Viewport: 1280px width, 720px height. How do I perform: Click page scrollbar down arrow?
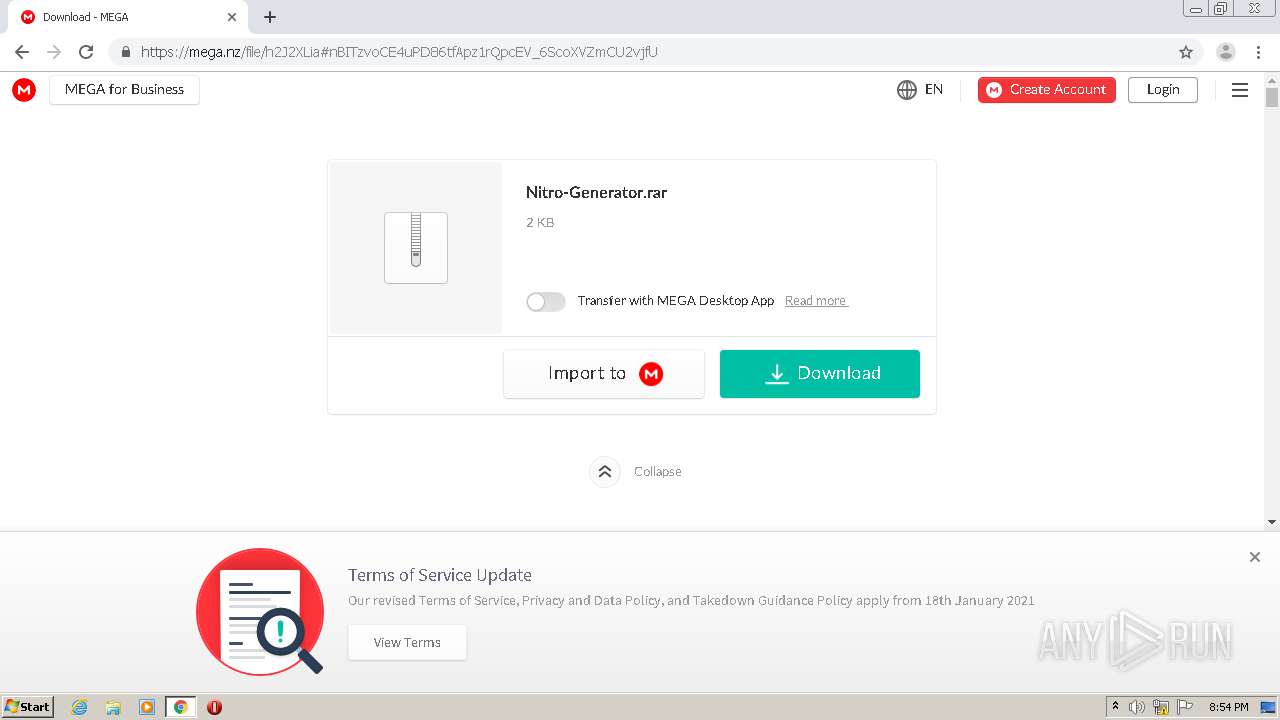pos(1272,522)
